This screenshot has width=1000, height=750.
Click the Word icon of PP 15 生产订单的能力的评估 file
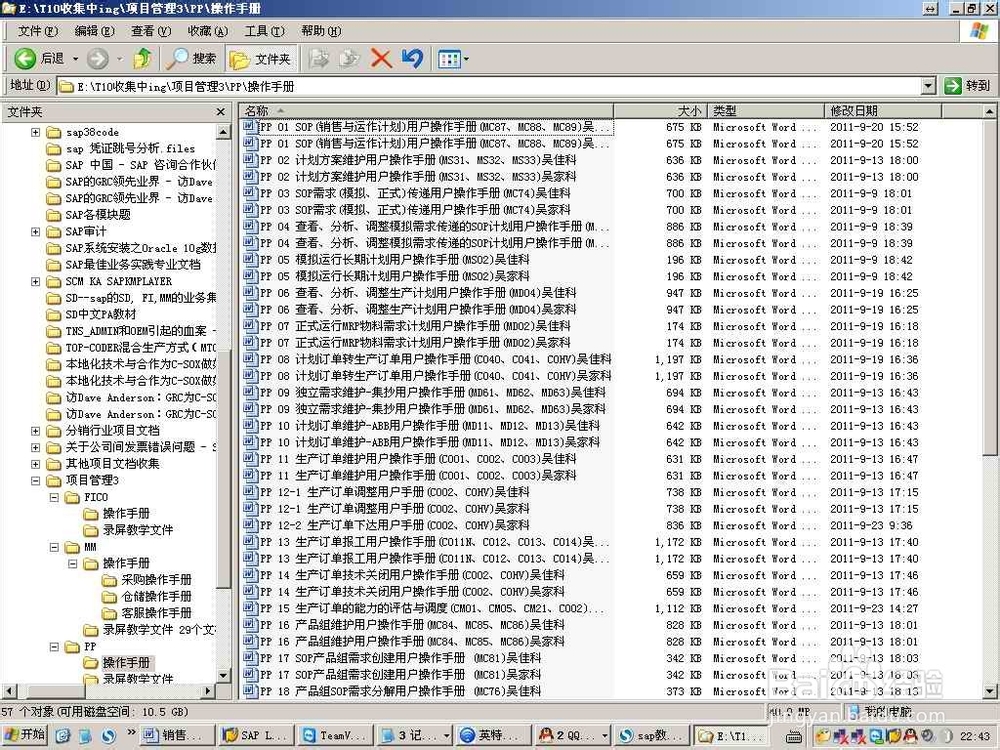pyautogui.click(x=250, y=608)
